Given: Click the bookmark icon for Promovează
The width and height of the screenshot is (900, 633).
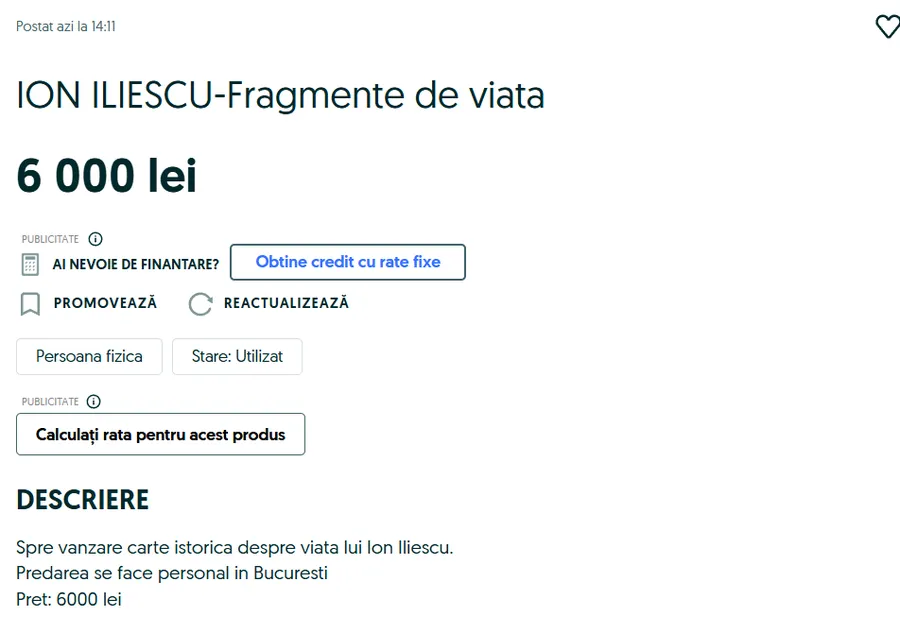Looking at the screenshot, I should (x=30, y=303).
